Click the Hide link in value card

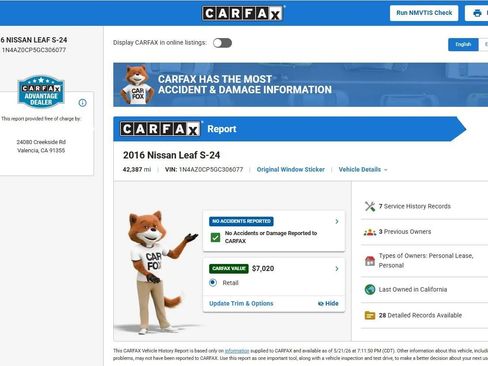point(328,303)
